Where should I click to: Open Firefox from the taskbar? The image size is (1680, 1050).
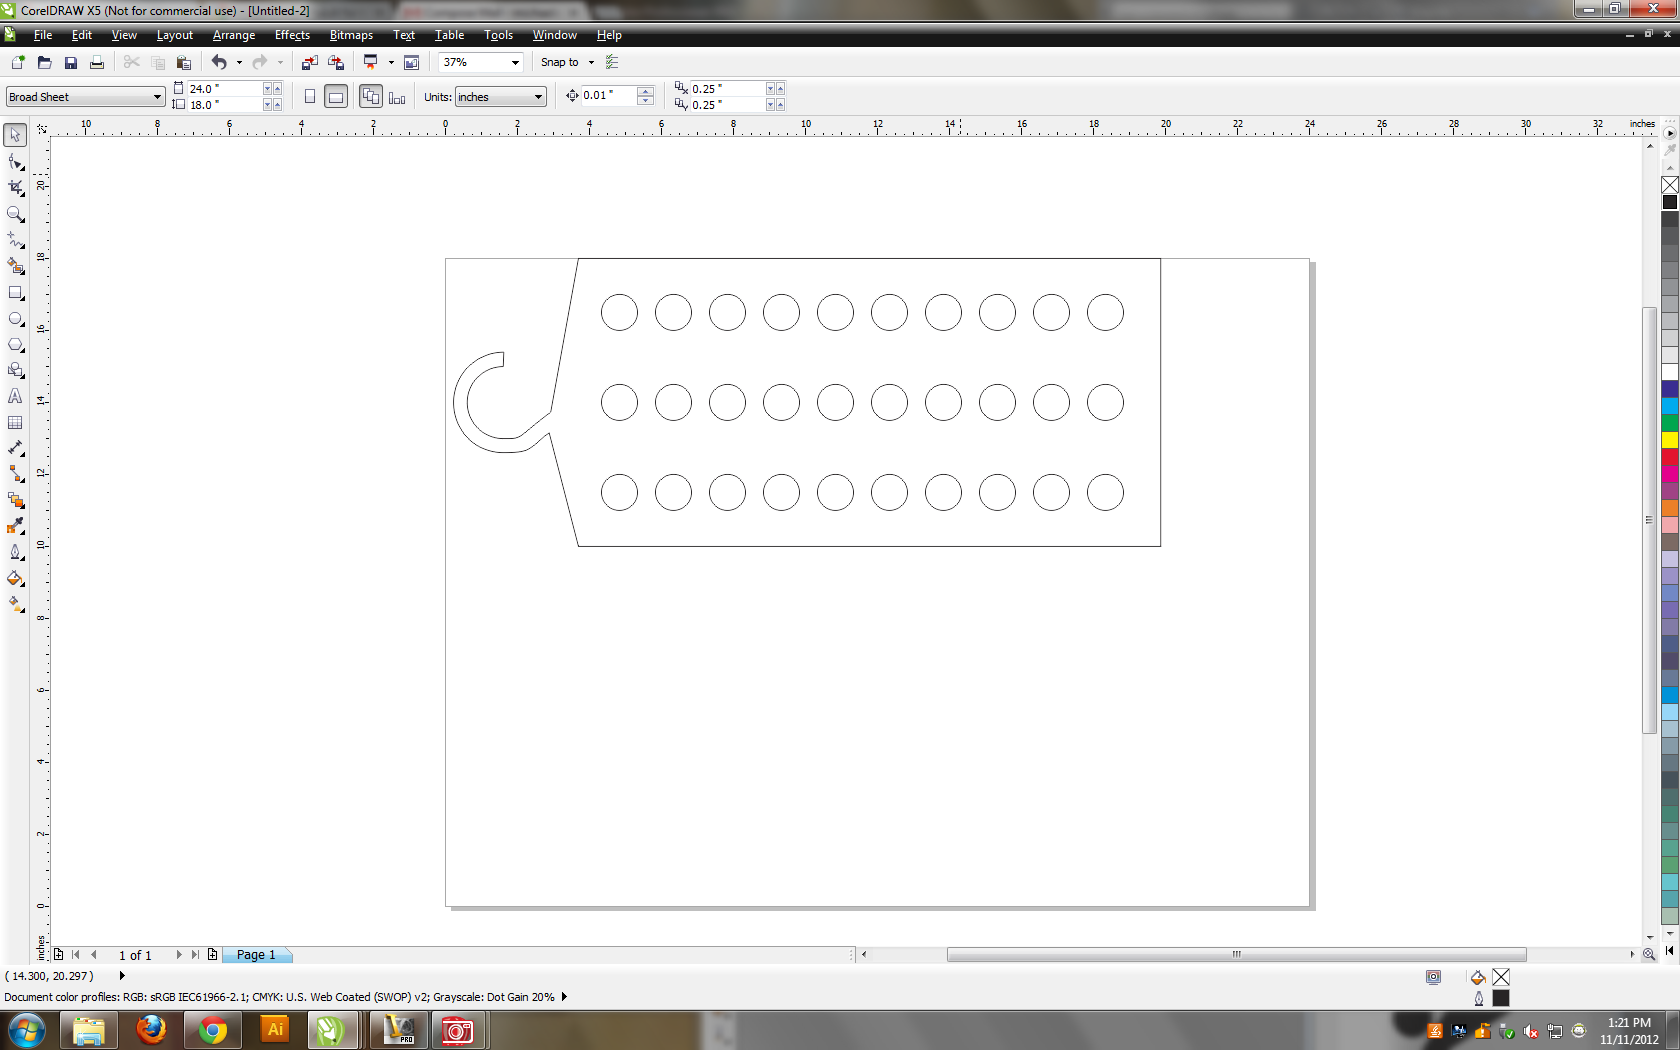pos(151,1030)
